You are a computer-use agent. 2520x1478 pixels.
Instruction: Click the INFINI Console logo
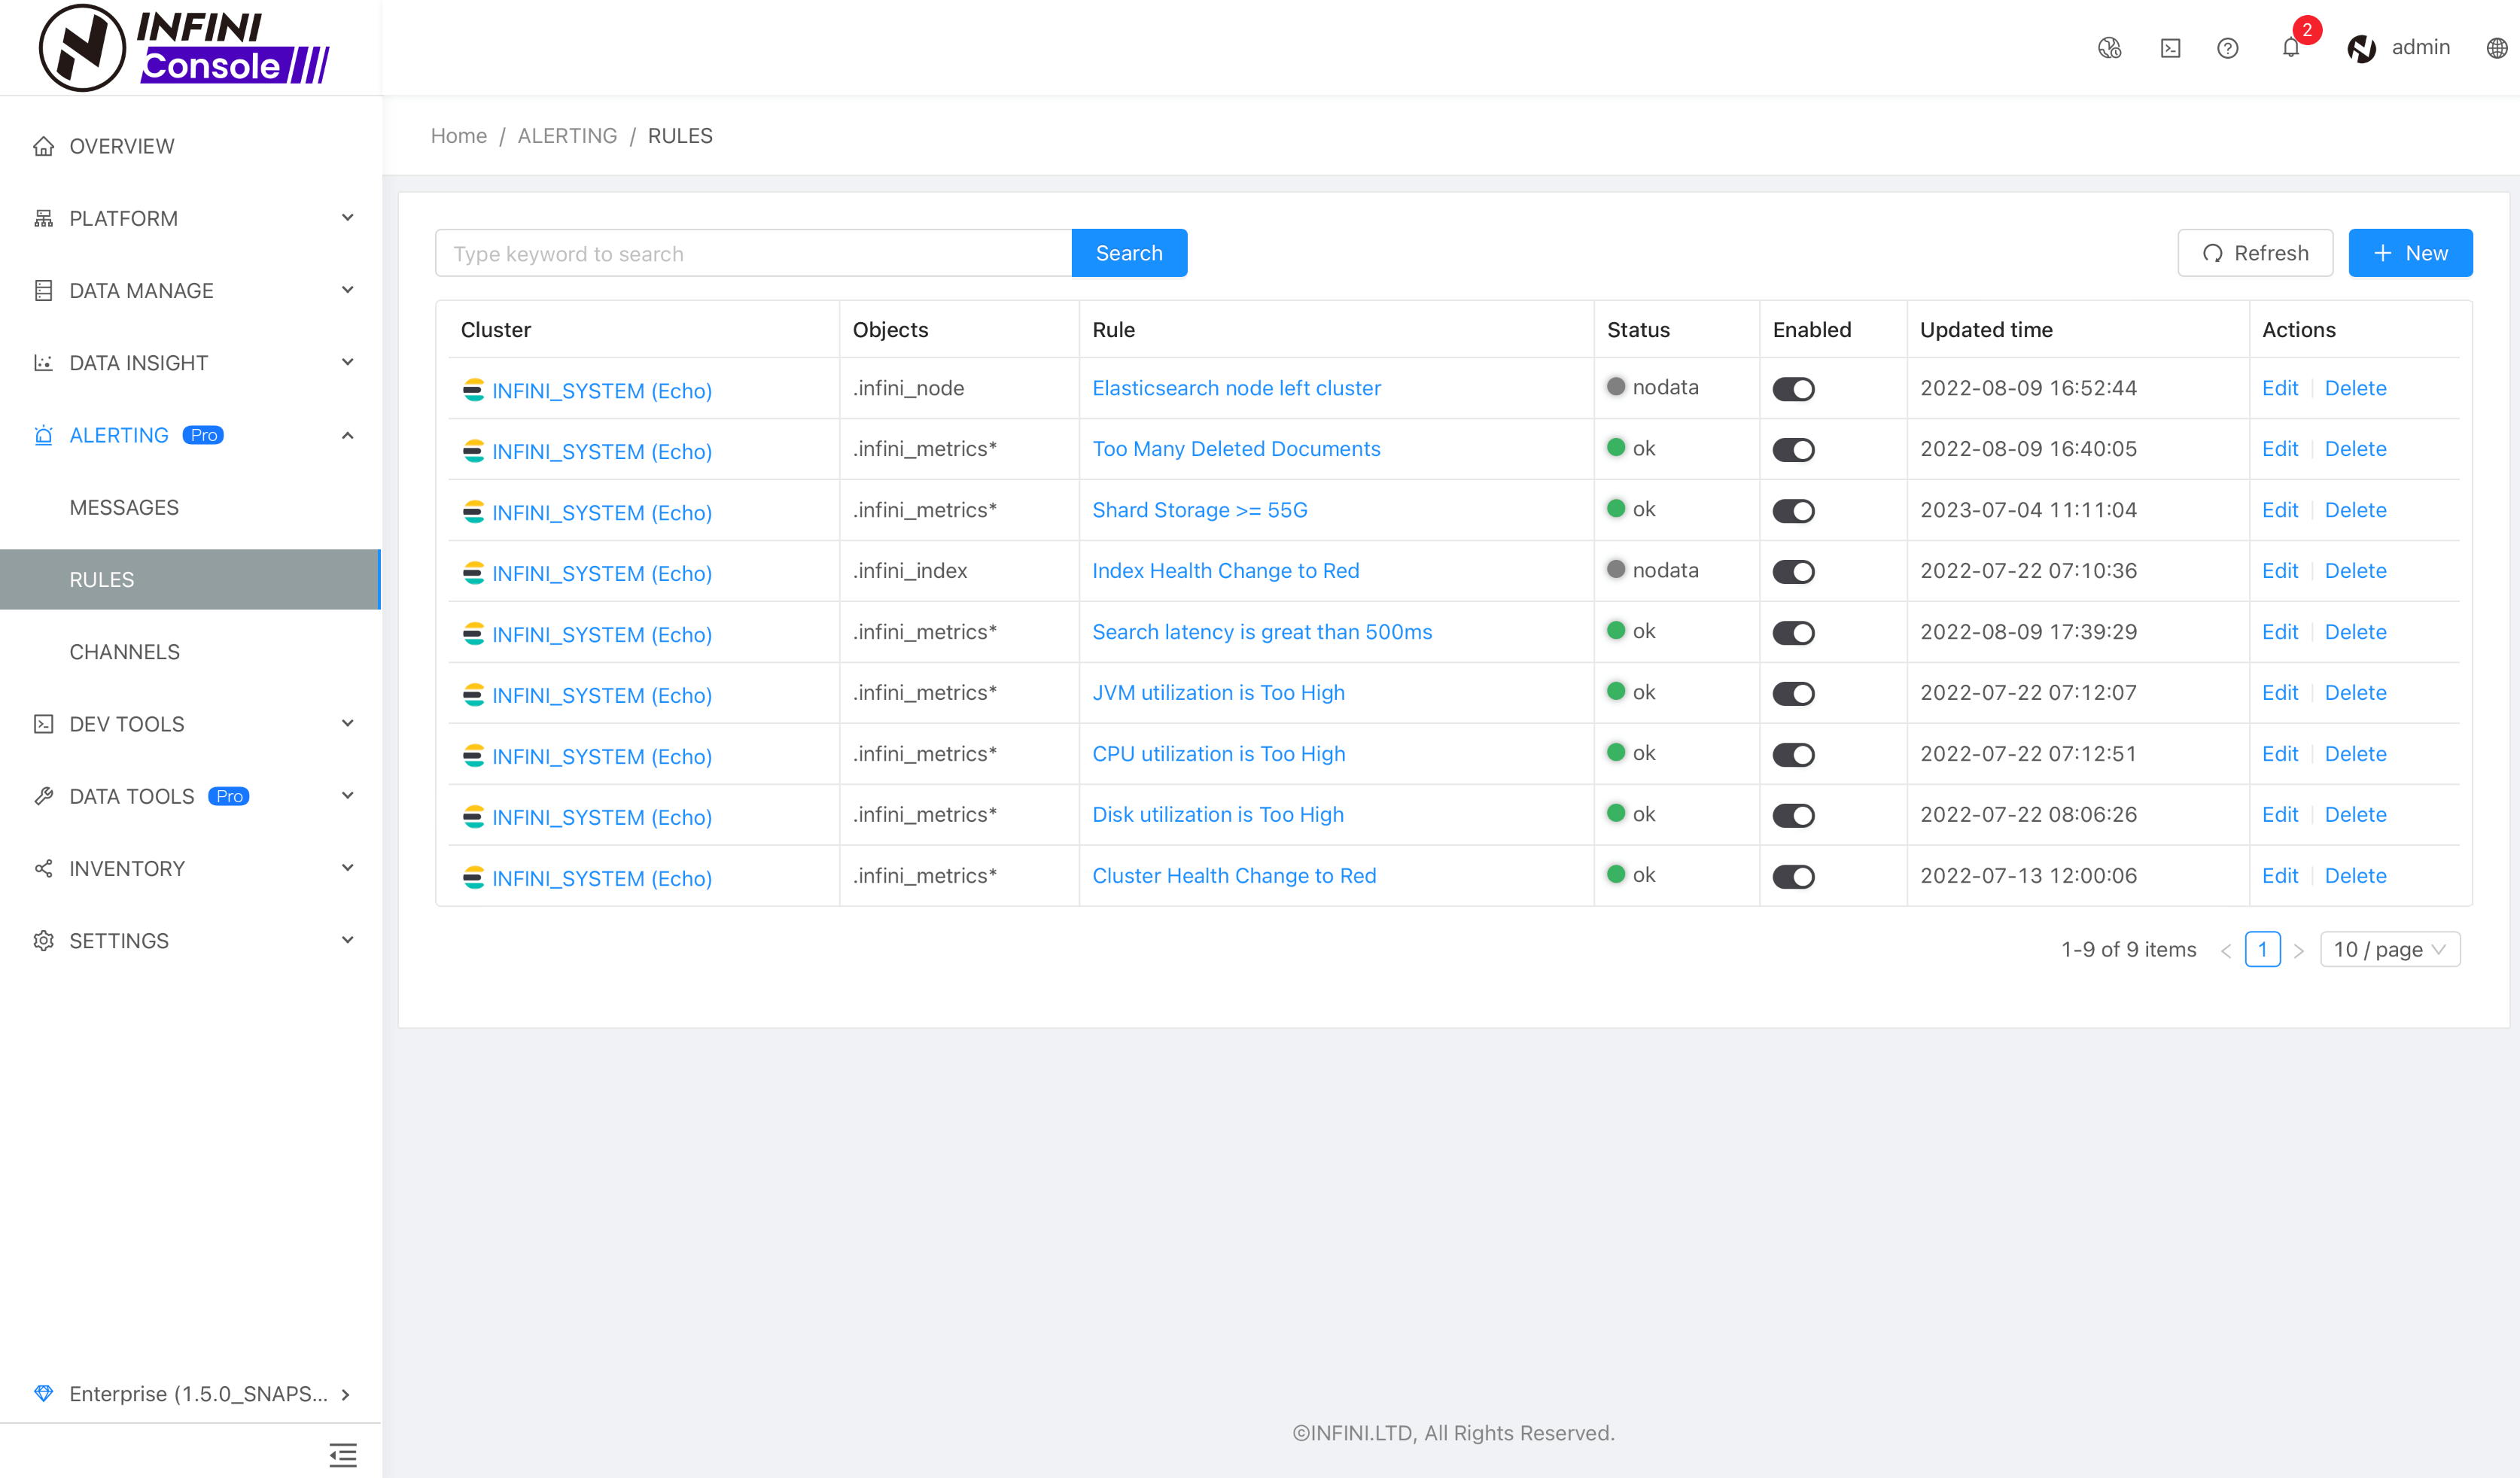pos(184,47)
